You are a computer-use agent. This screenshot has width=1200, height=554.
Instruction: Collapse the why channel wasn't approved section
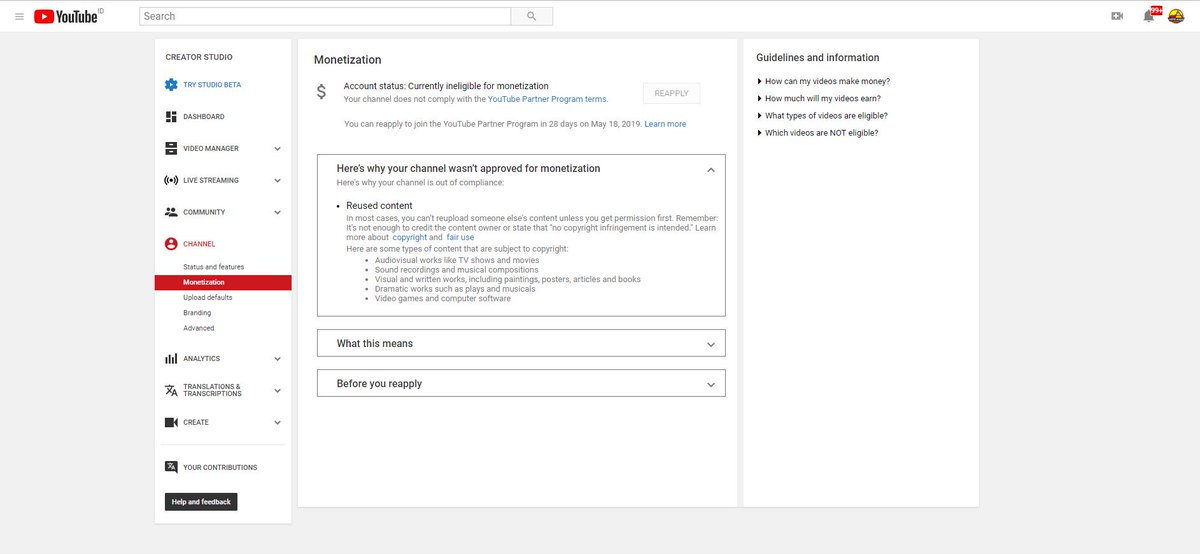point(711,170)
